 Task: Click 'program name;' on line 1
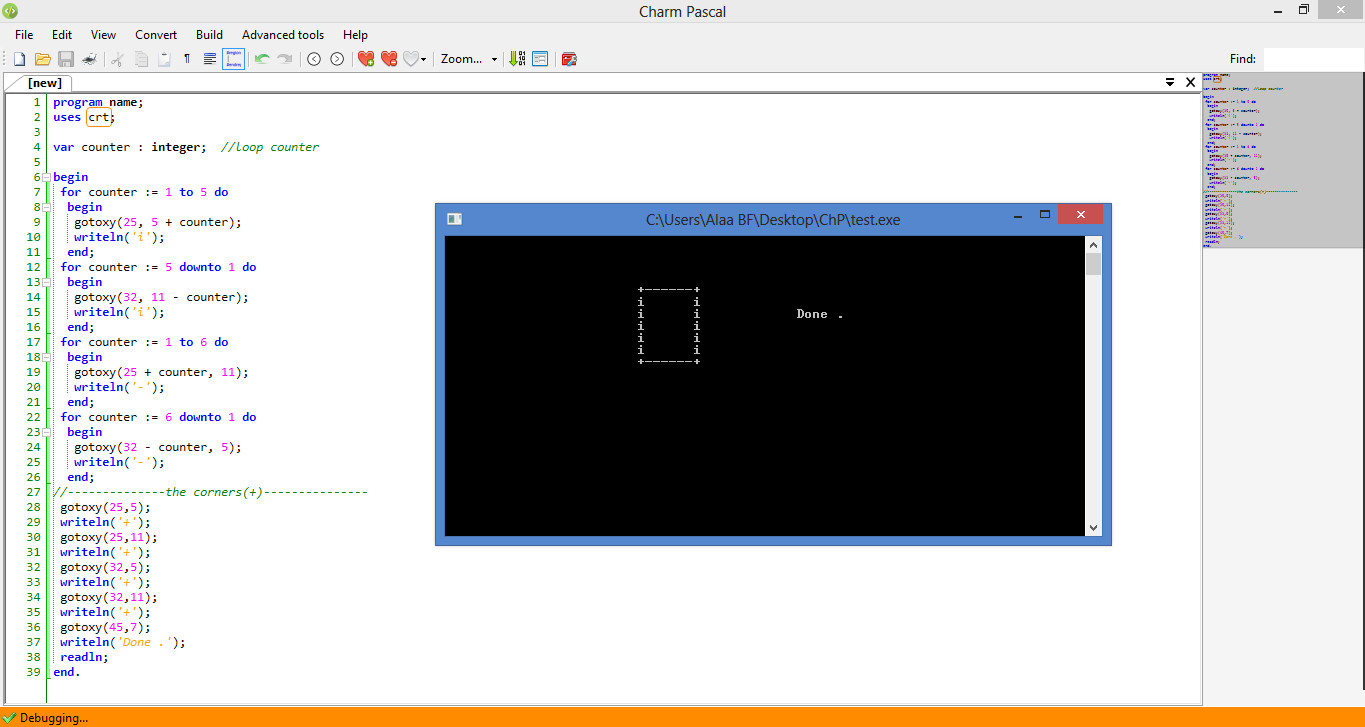coord(98,102)
